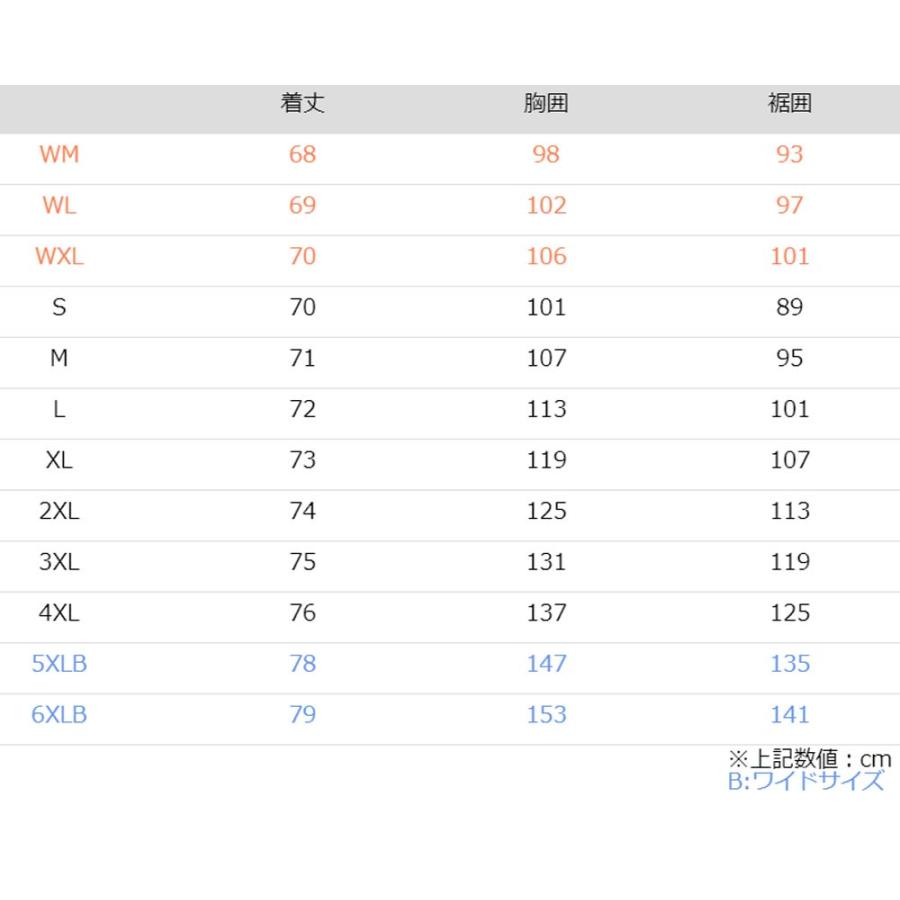Select the 4XL size row label
900x900 pixels.
tap(59, 613)
